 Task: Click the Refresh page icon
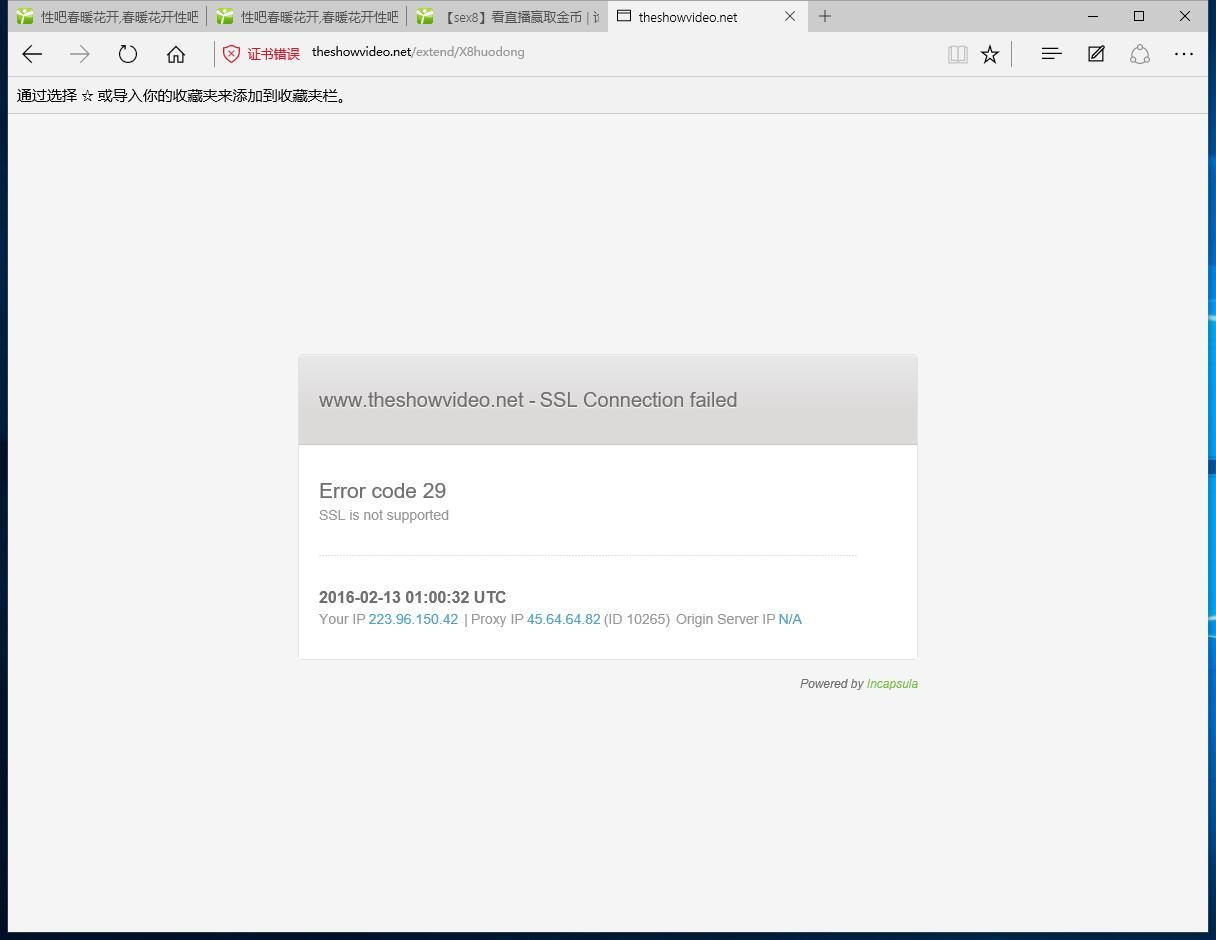[127, 54]
